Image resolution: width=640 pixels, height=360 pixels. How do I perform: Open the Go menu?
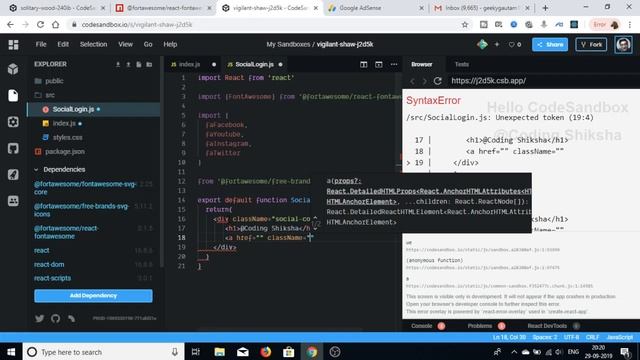(148, 44)
